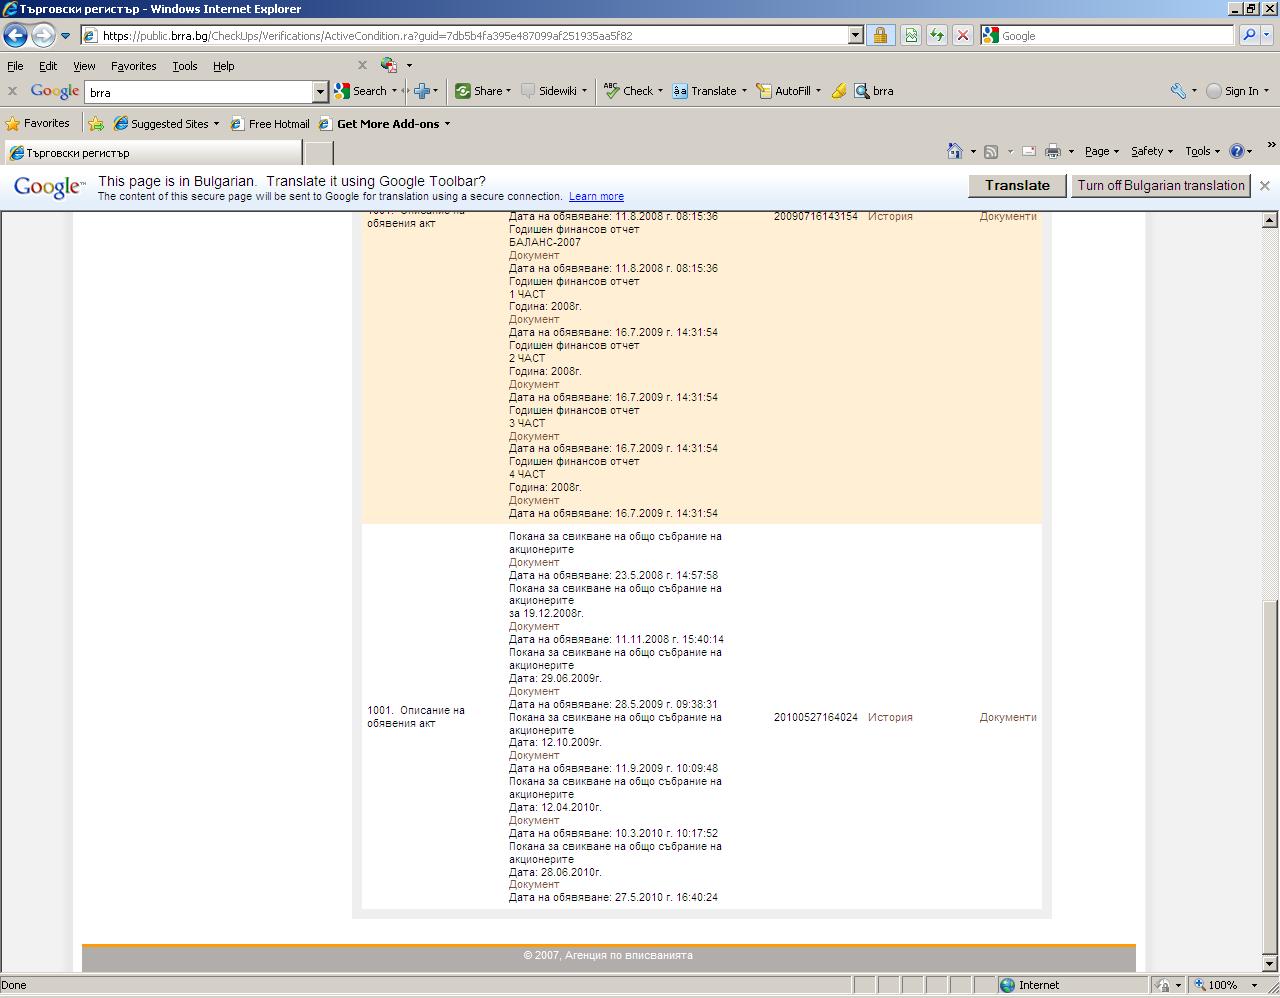Click the printer icon in command bar
1280x998 pixels.
[1052, 152]
